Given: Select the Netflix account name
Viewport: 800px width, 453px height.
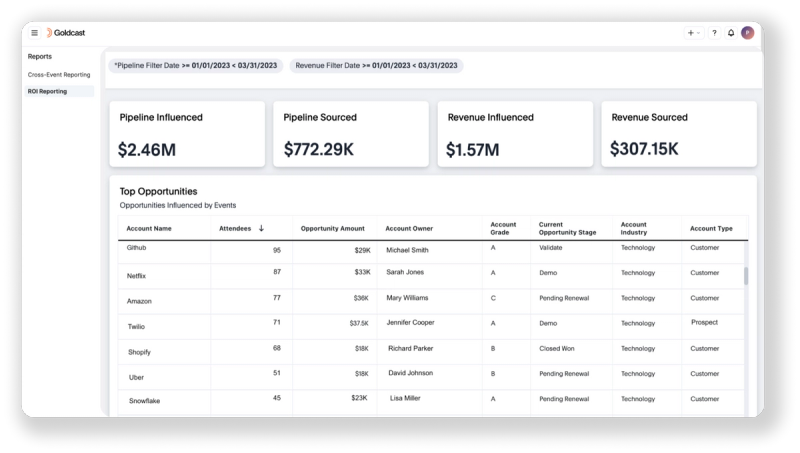Looking at the screenshot, I should 136,276.
